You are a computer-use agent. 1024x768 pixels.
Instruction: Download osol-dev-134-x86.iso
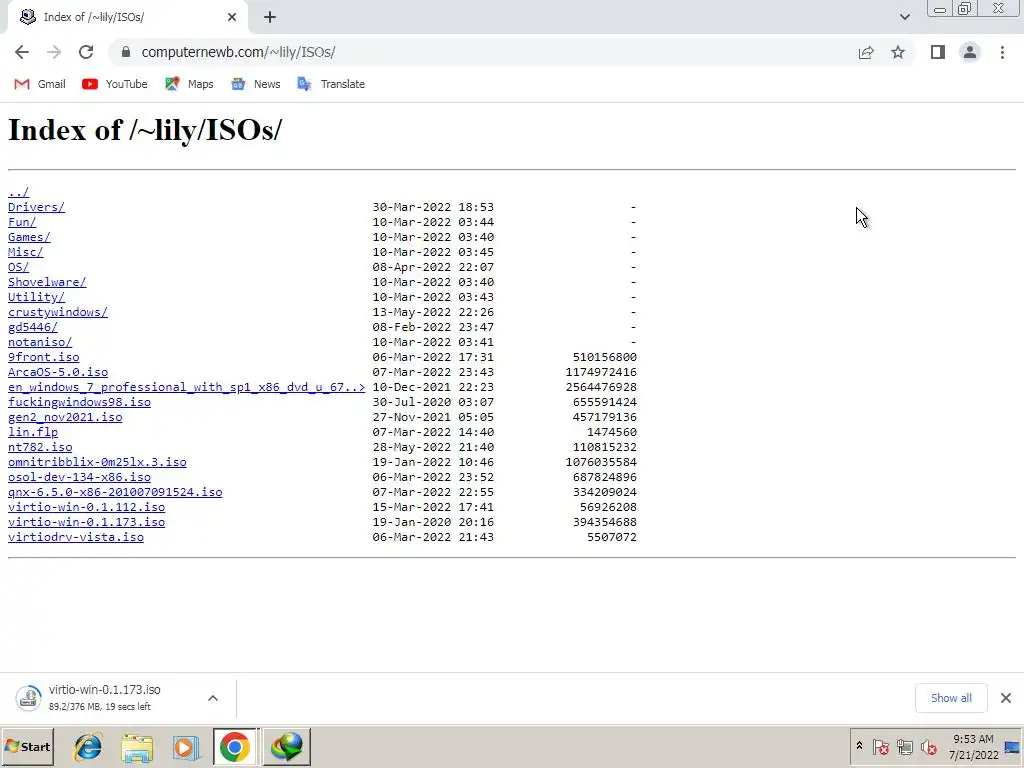pos(79,477)
